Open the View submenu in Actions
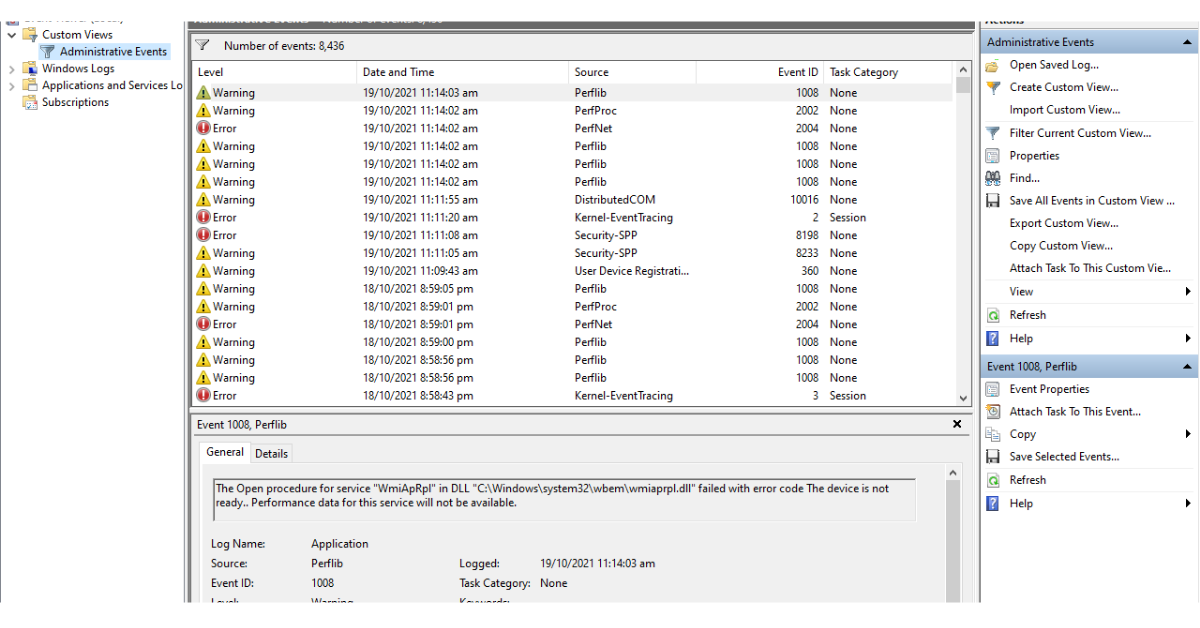Viewport: 1200px width, 628px height. [x=1188, y=292]
